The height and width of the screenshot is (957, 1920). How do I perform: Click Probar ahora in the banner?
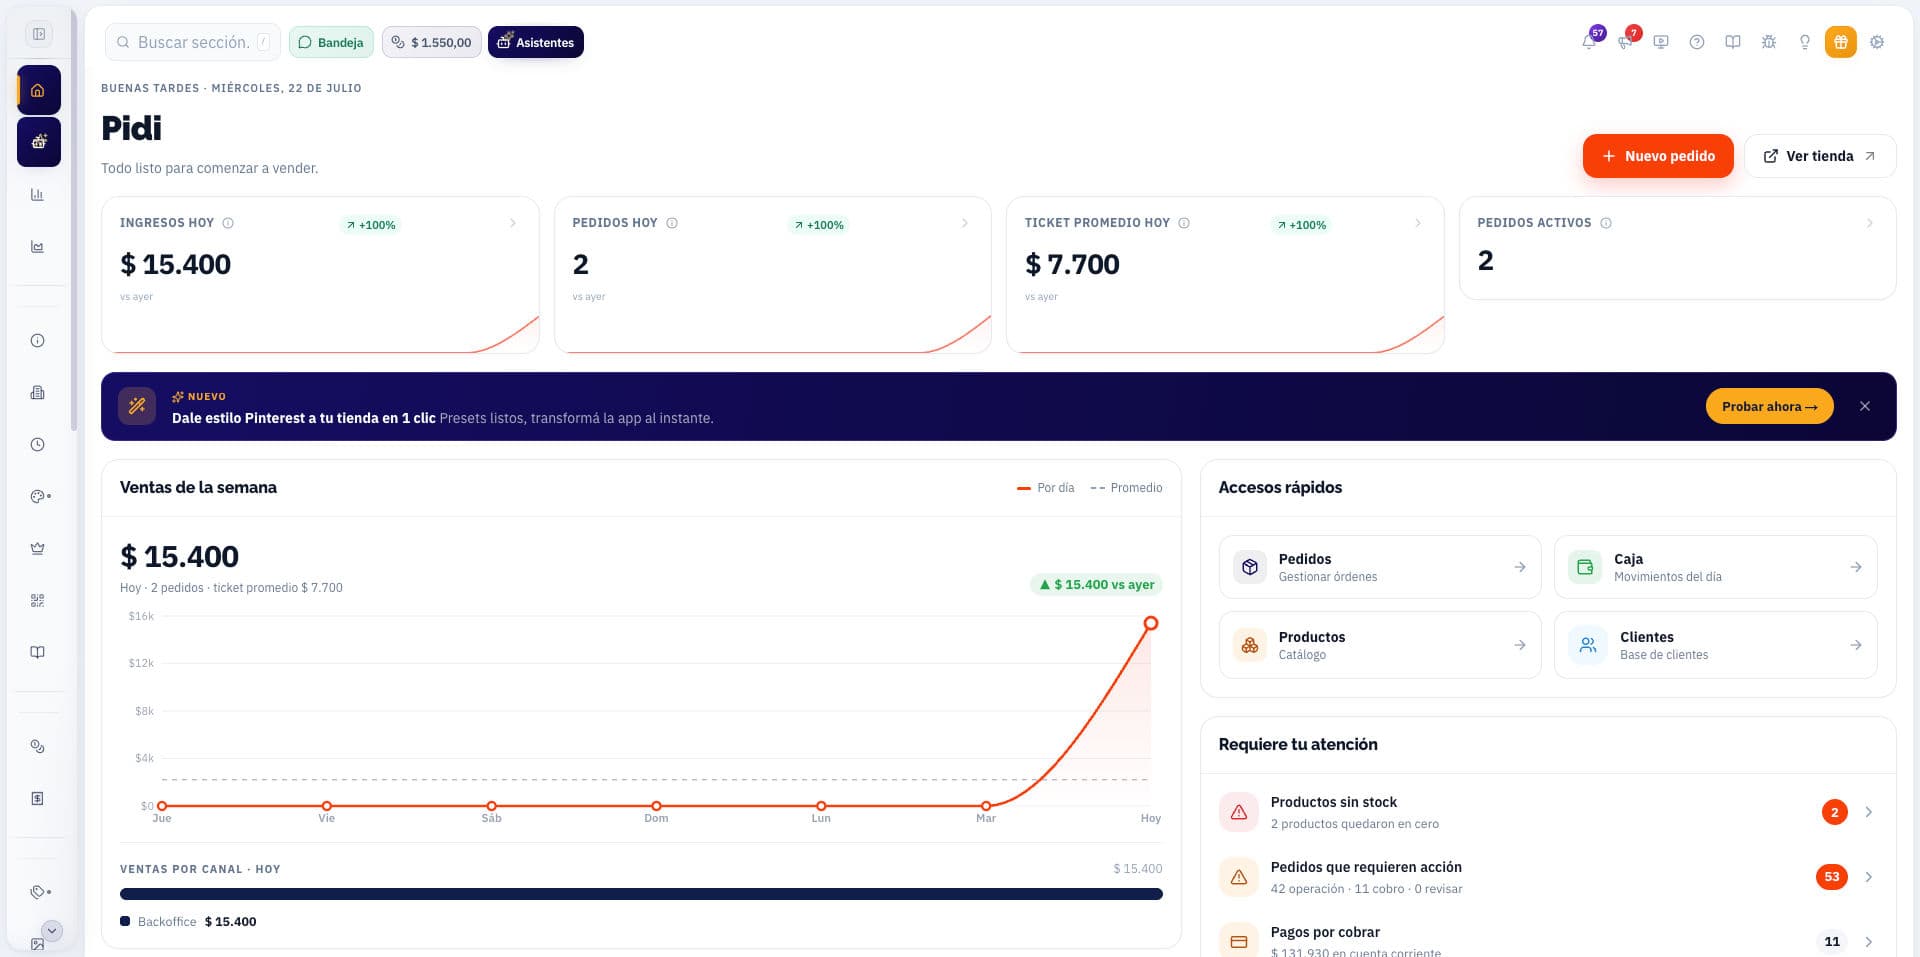tap(1769, 406)
